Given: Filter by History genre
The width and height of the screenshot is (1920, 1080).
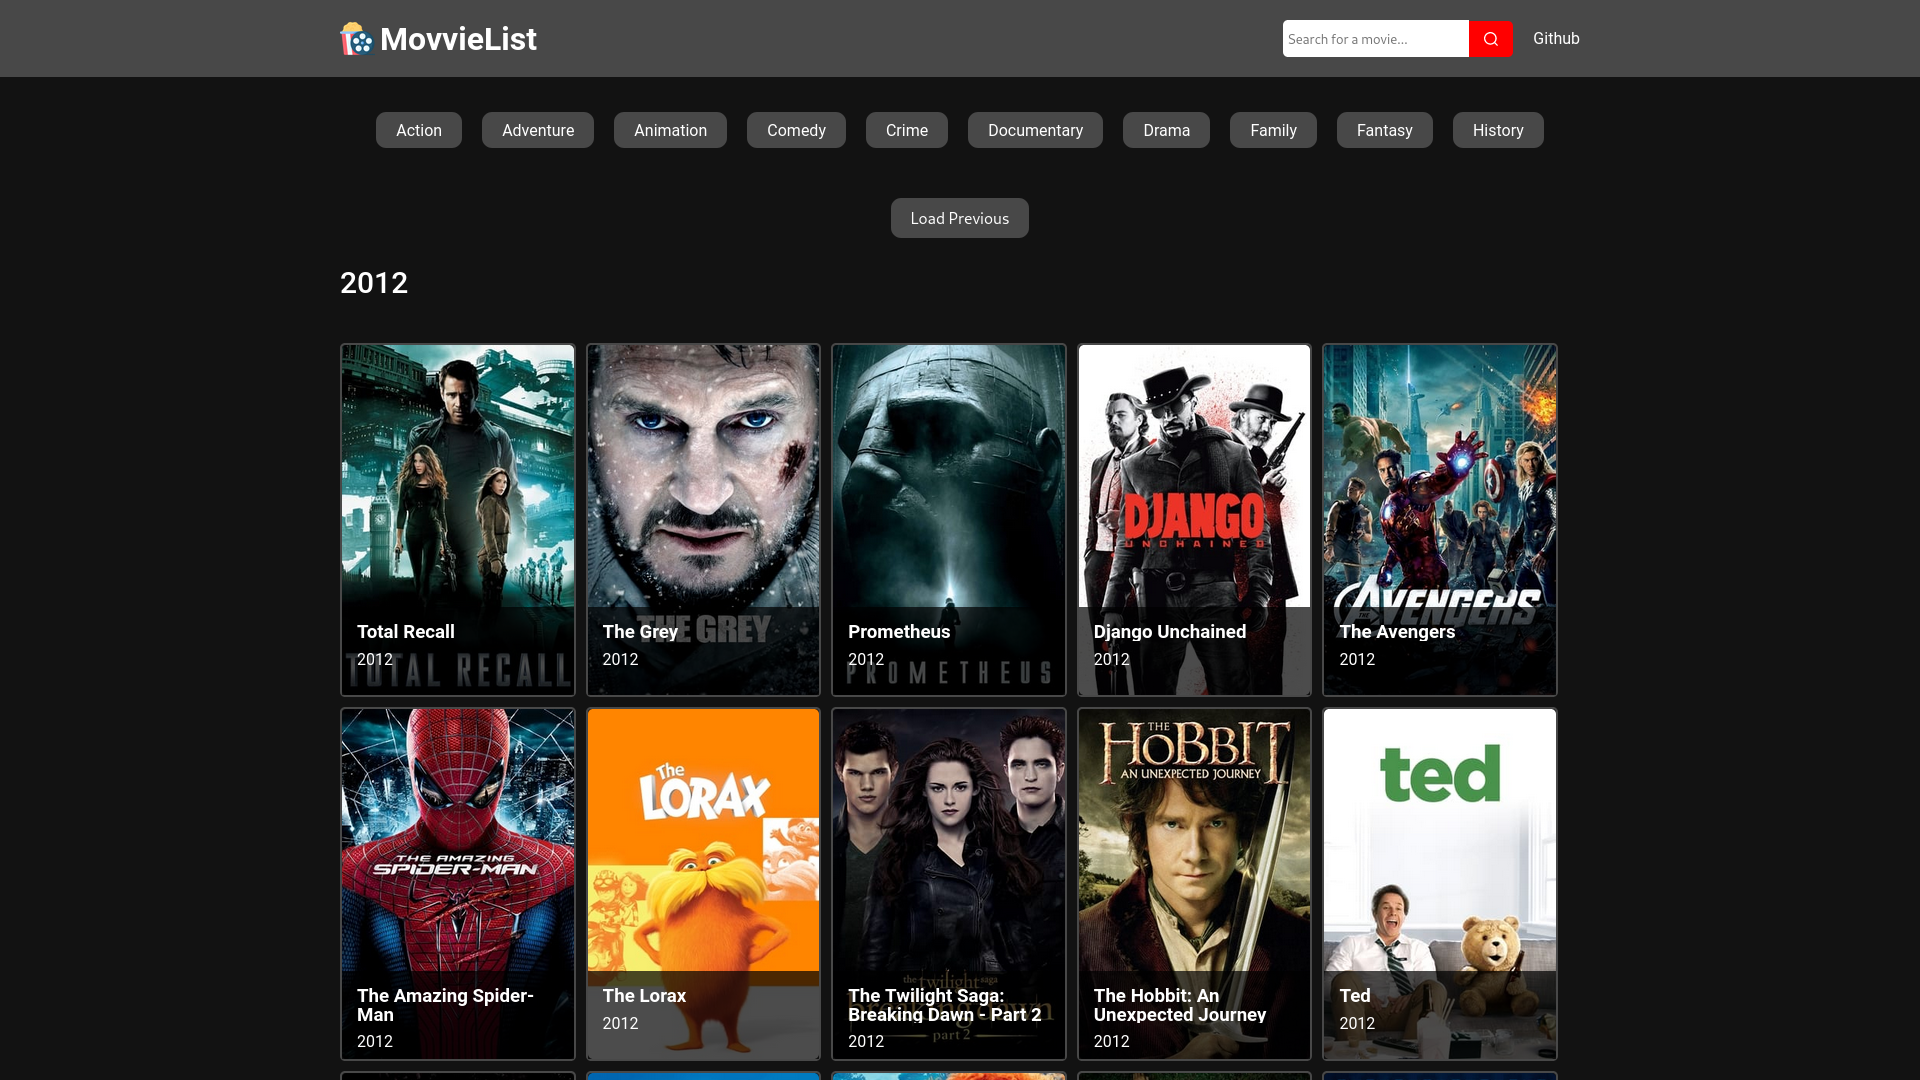Looking at the screenshot, I should pos(1497,130).
